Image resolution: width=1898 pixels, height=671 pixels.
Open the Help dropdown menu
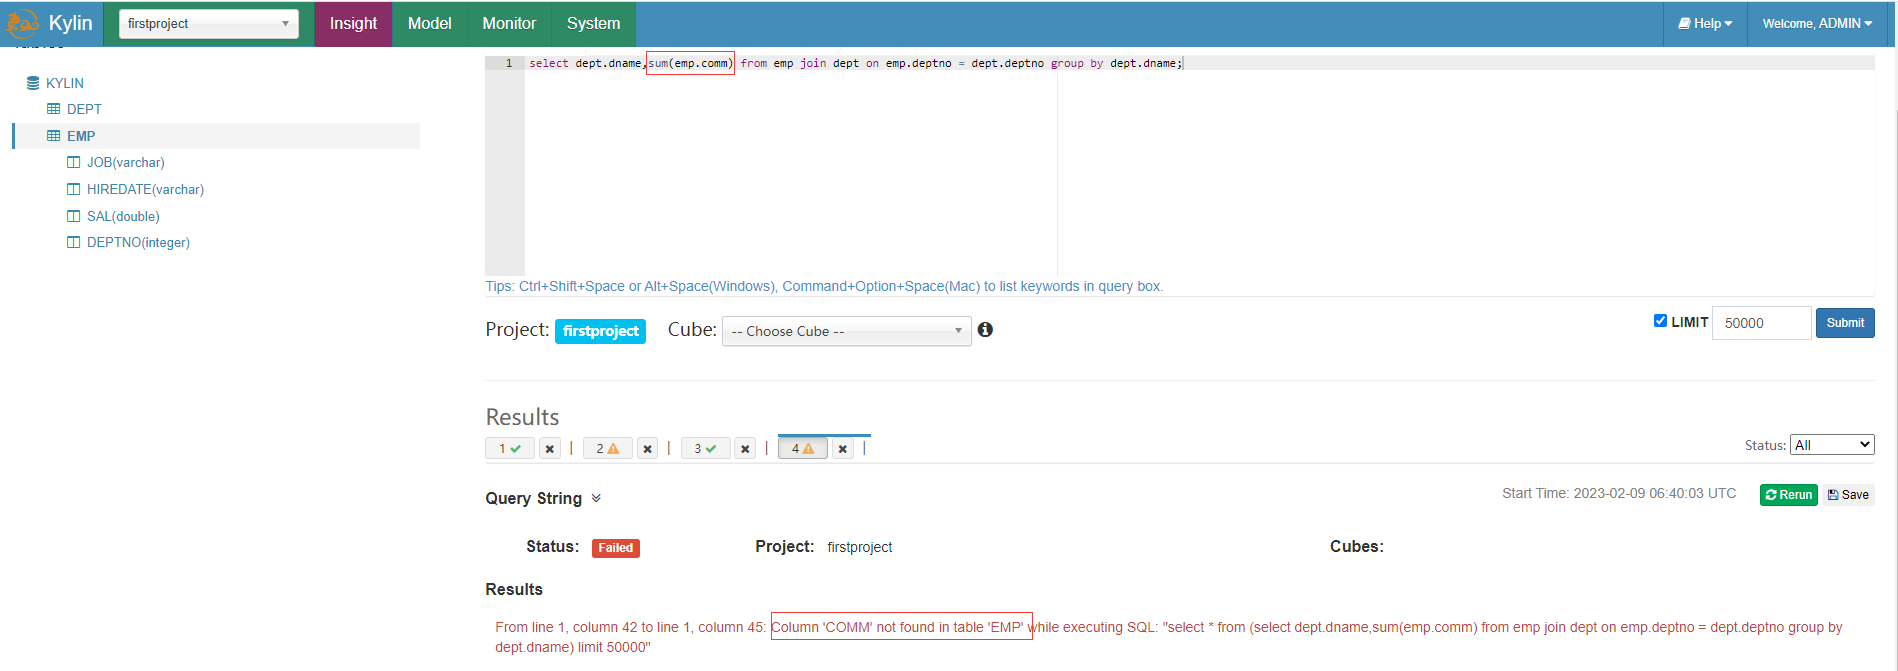click(x=1705, y=24)
